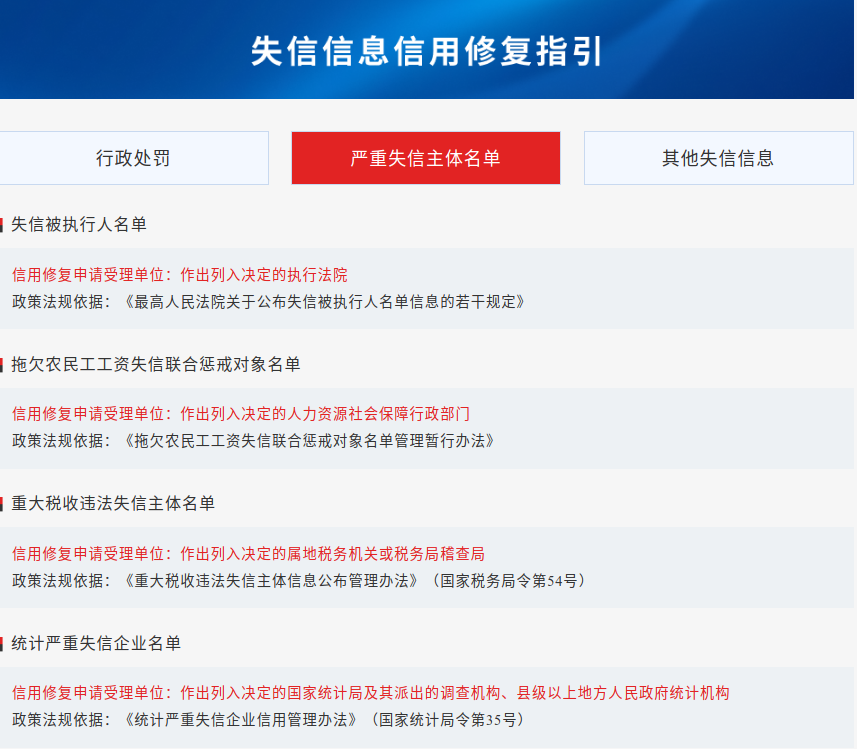Click the 失信被执行人名单 section heading
Viewport: 857px width, 749px height.
(79, 224)
